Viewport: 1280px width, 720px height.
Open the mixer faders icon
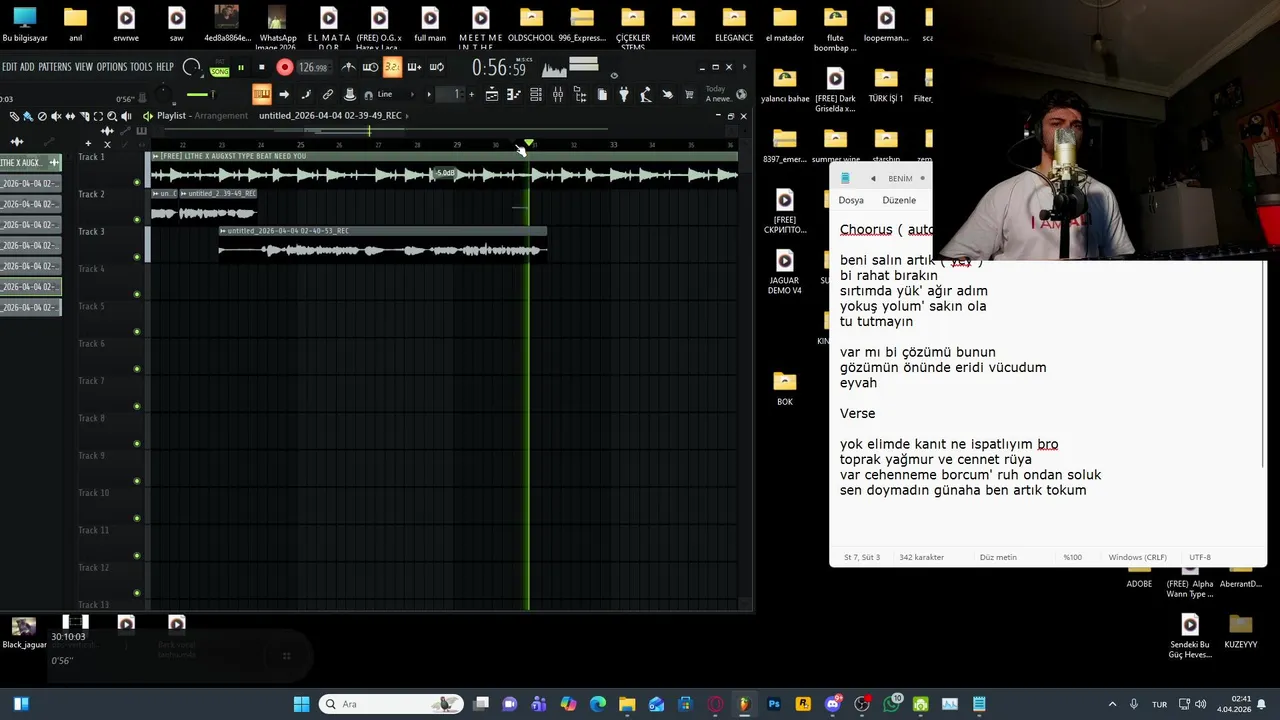pos(558,95)
